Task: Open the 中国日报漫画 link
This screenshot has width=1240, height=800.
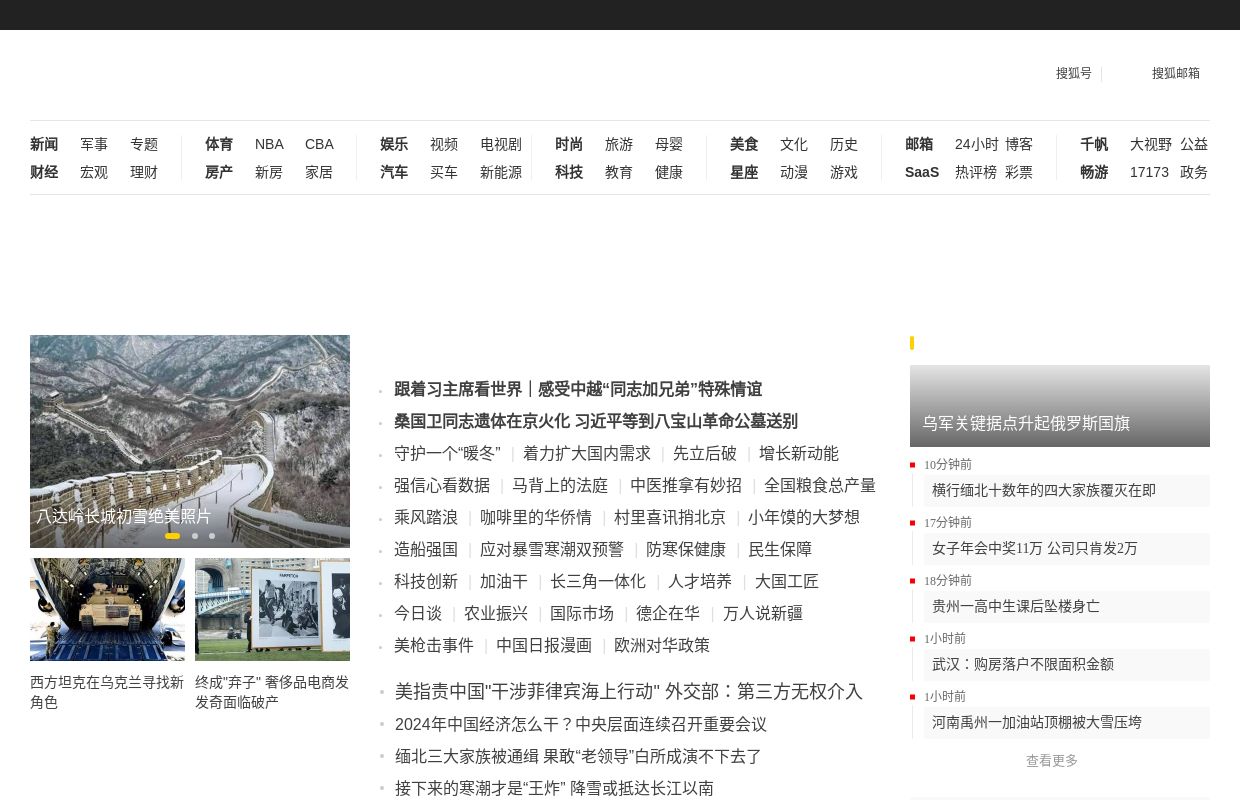Action: tap(544, 646)
